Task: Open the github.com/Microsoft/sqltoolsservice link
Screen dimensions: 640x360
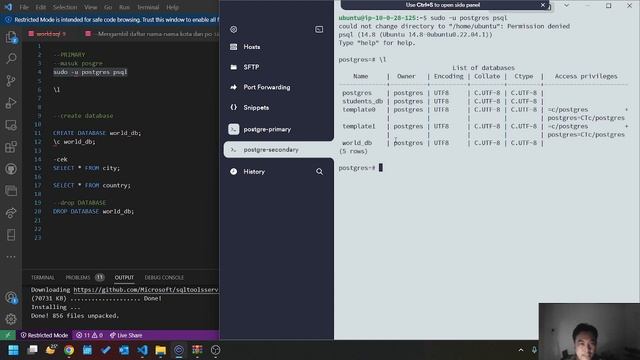Action: click(146, 290)
